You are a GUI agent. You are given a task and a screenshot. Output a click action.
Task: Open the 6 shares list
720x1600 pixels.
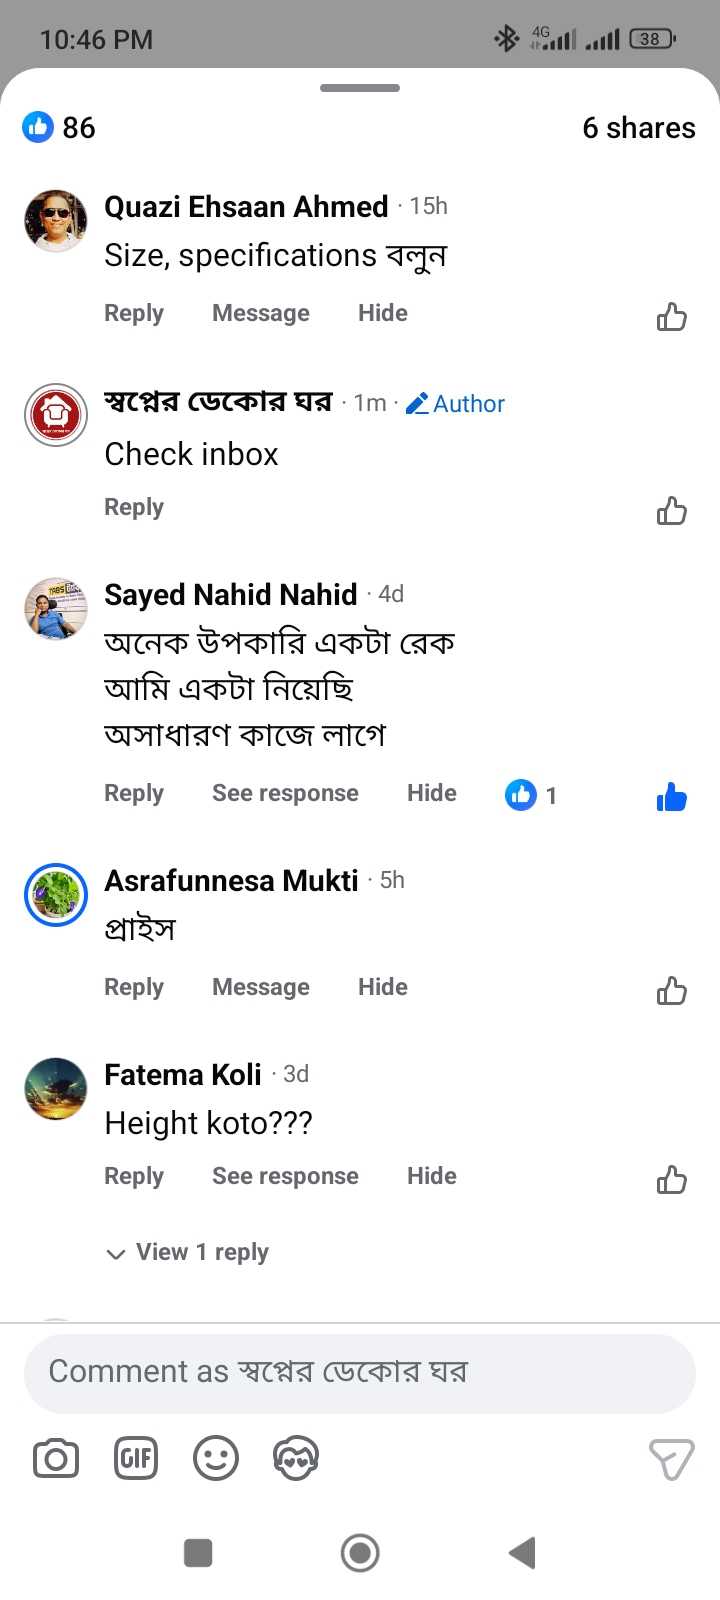click(x=638, y=128)
